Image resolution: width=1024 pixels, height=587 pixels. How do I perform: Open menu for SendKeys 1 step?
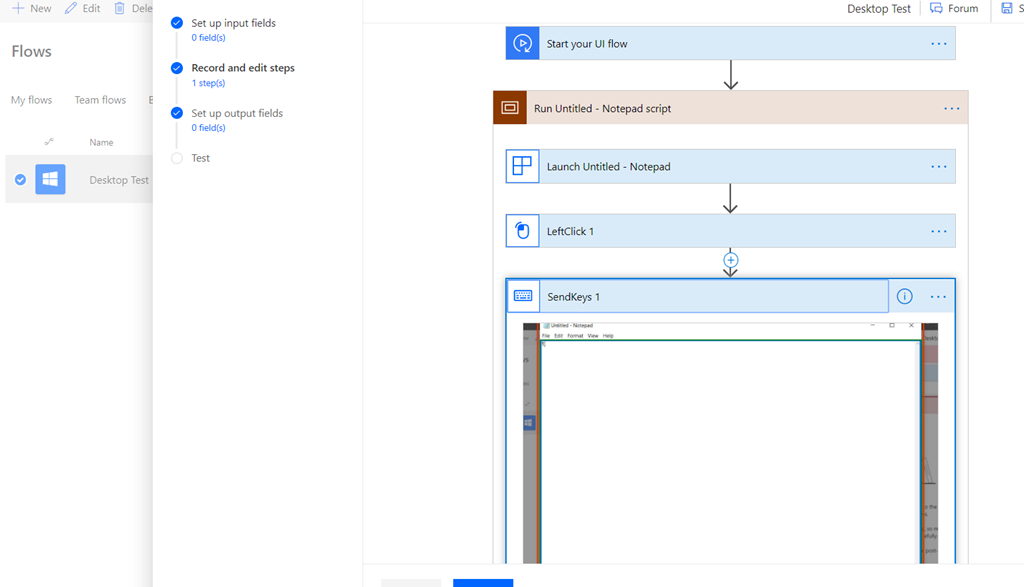(938, 296)
